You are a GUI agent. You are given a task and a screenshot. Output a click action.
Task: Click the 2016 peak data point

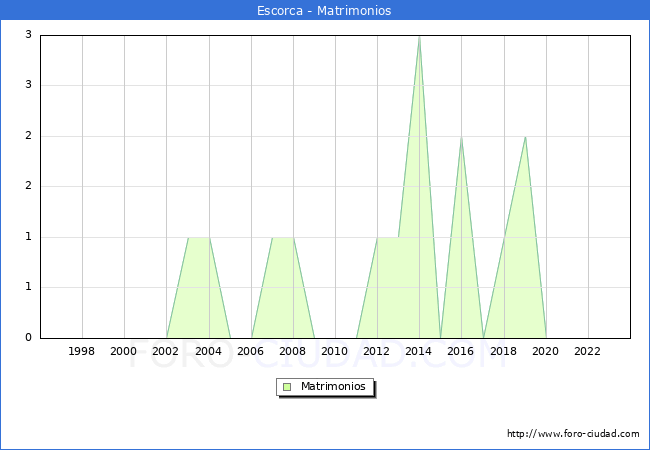[x=461, y=137]
